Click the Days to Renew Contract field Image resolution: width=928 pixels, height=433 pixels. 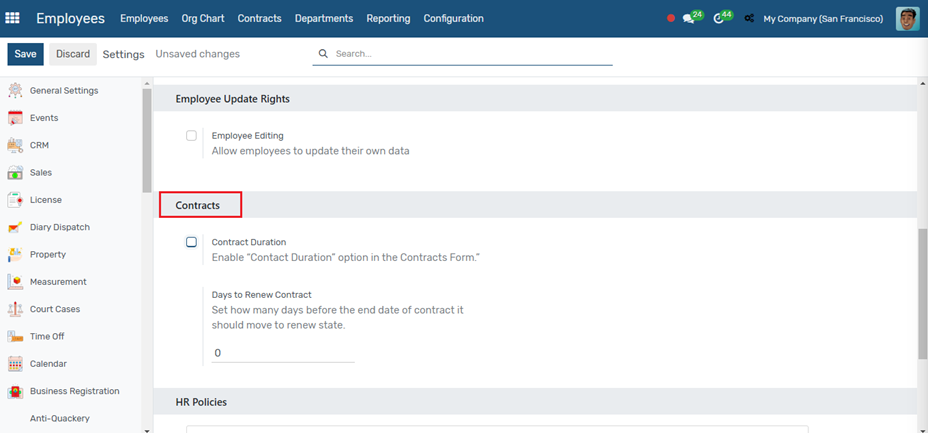283,353
